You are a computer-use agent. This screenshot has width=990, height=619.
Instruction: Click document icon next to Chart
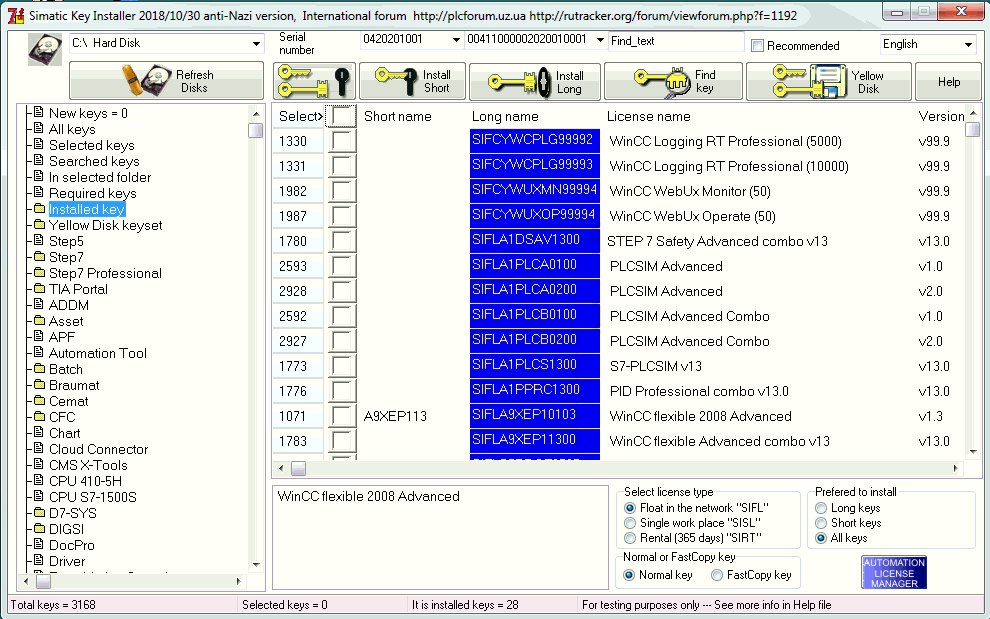tap(39, 432)
